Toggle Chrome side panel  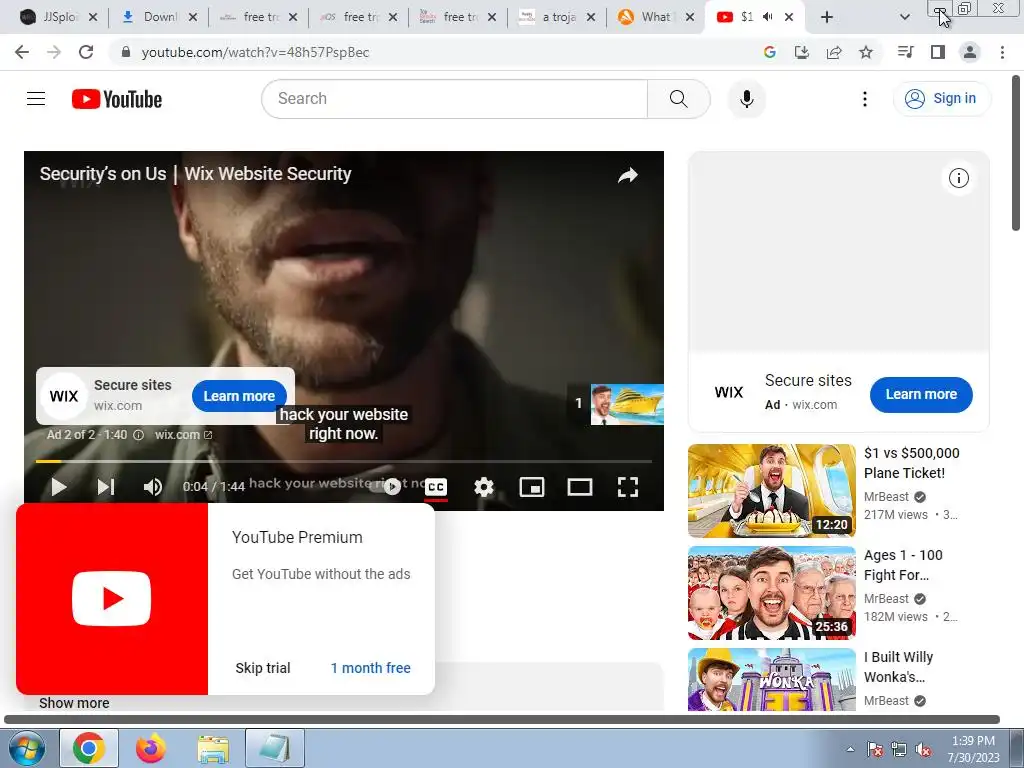pos(938,52)
